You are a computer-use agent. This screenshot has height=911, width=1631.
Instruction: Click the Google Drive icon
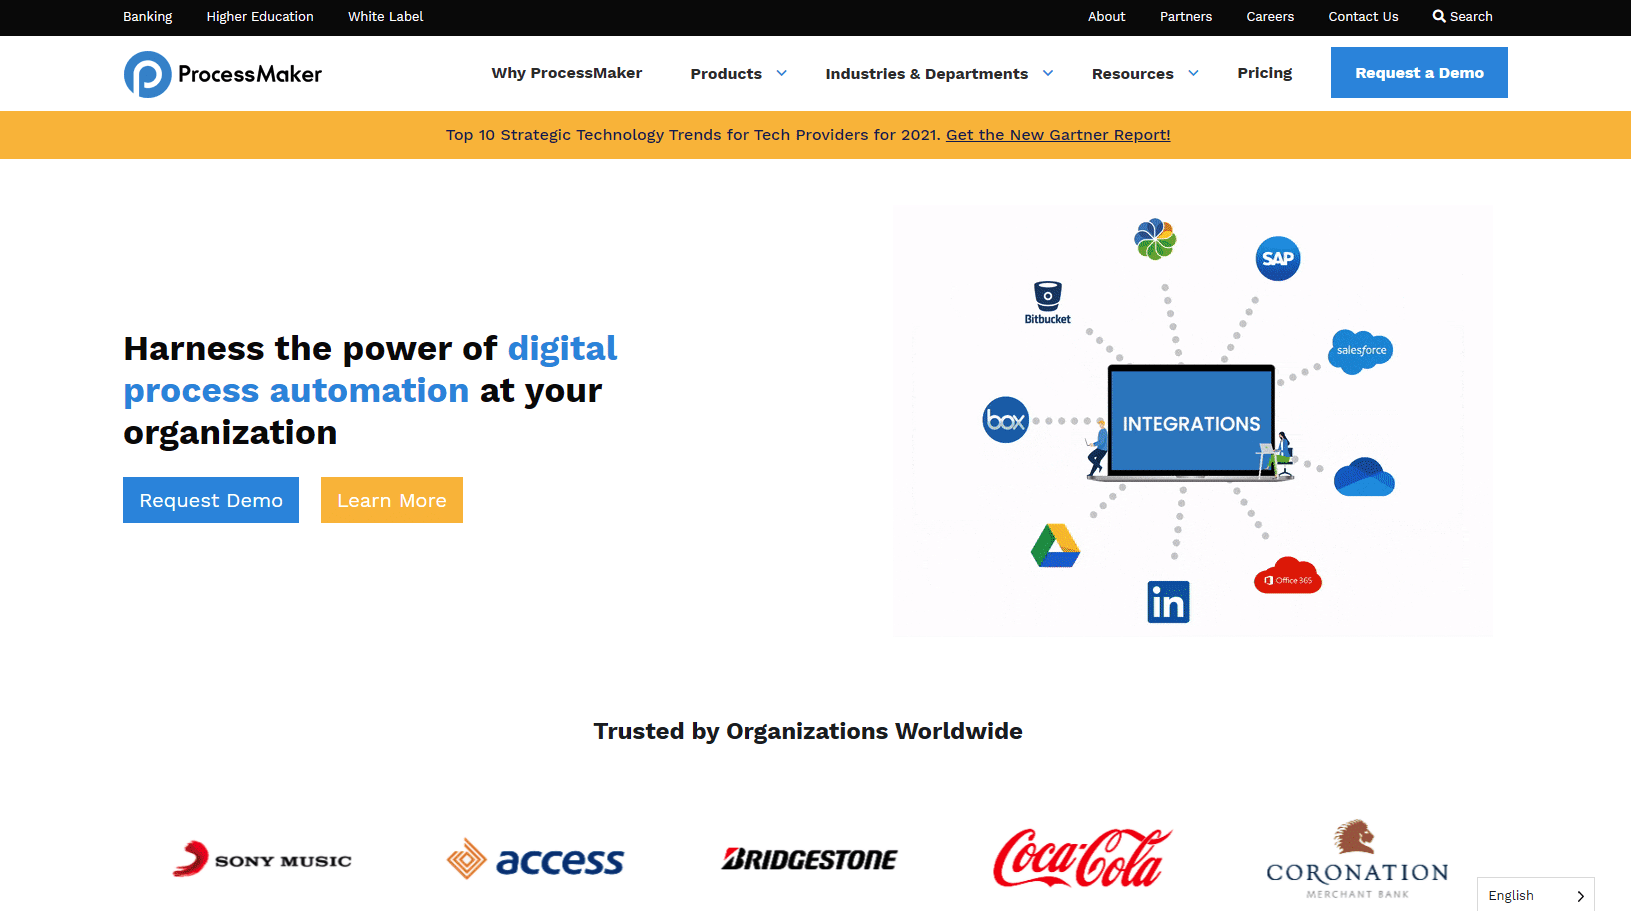pos(1056,546)
